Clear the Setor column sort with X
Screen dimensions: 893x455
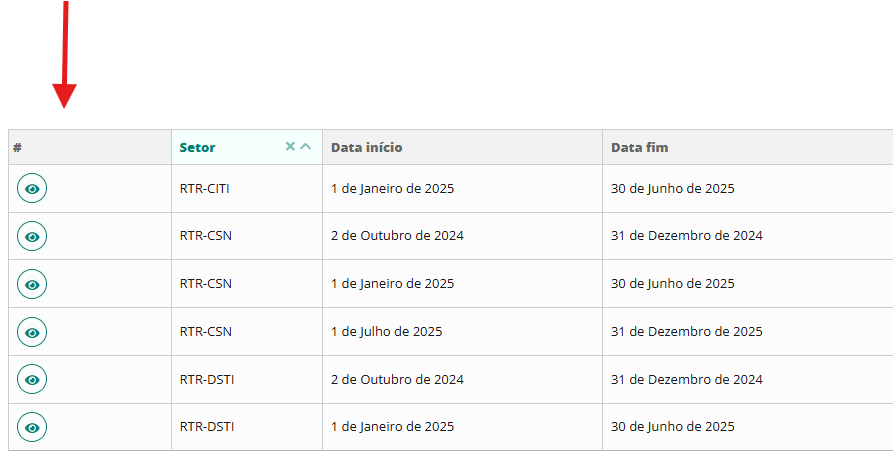click(290, 147)
